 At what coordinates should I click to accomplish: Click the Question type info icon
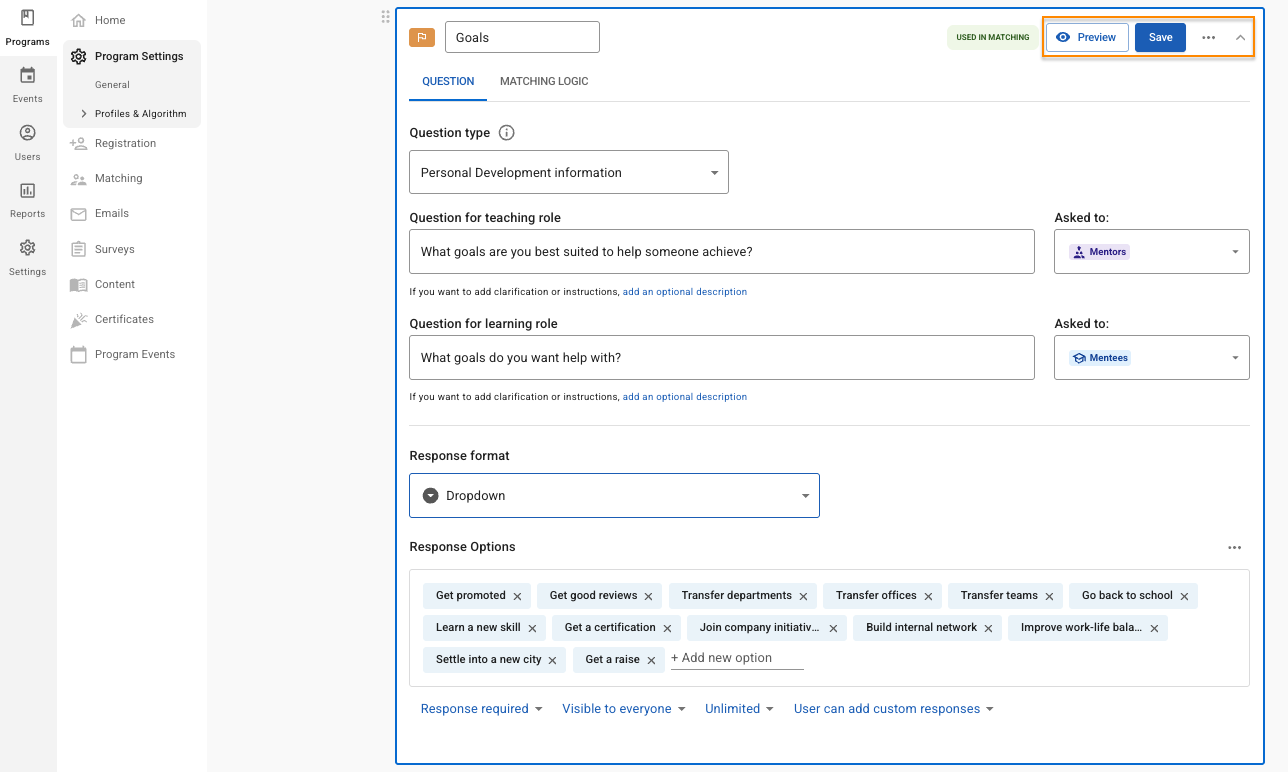[x=506, y=133]
